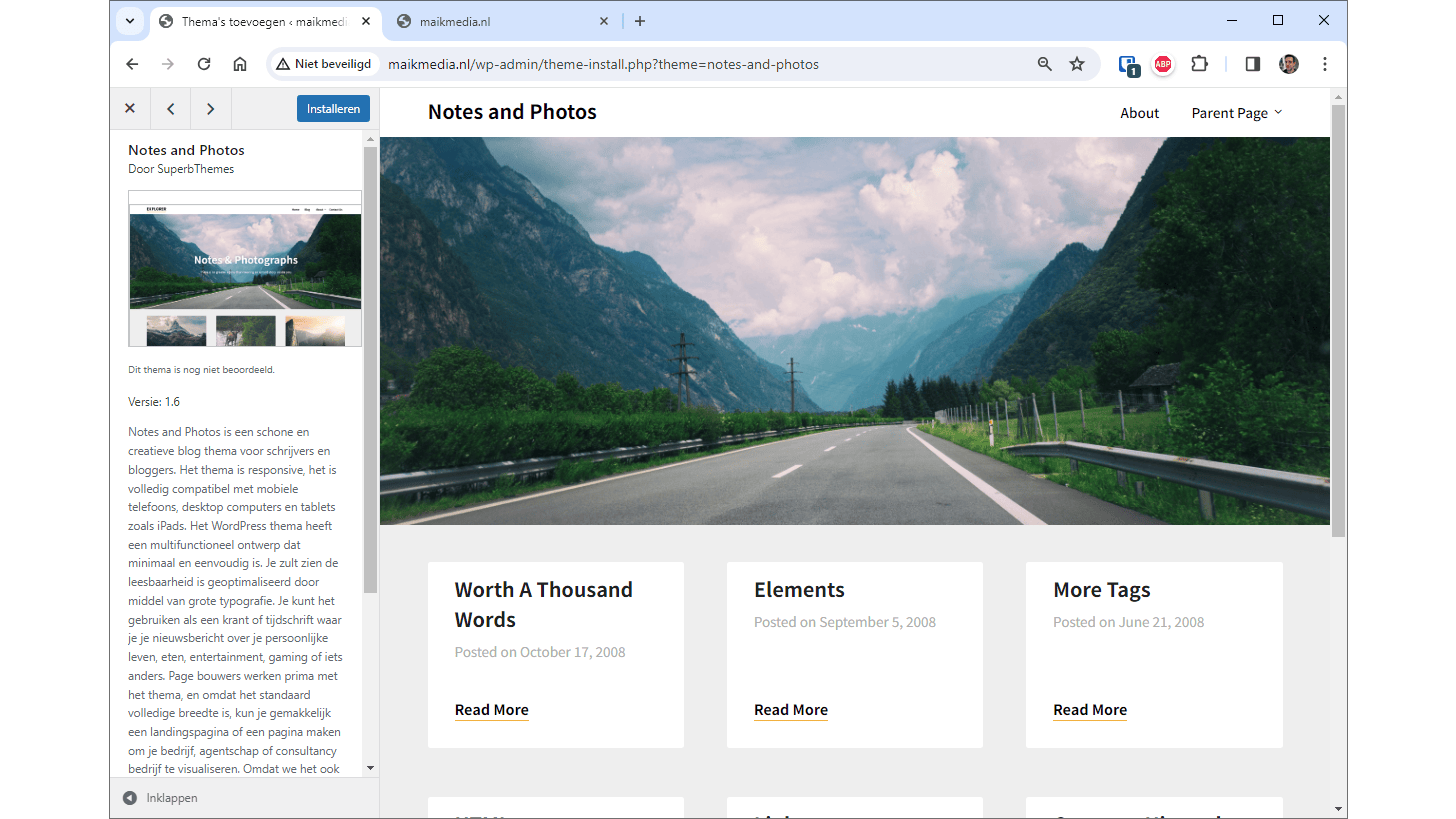Click the Notes and Photos sidebar heading
1456x819 pixels.
[186, 150]
